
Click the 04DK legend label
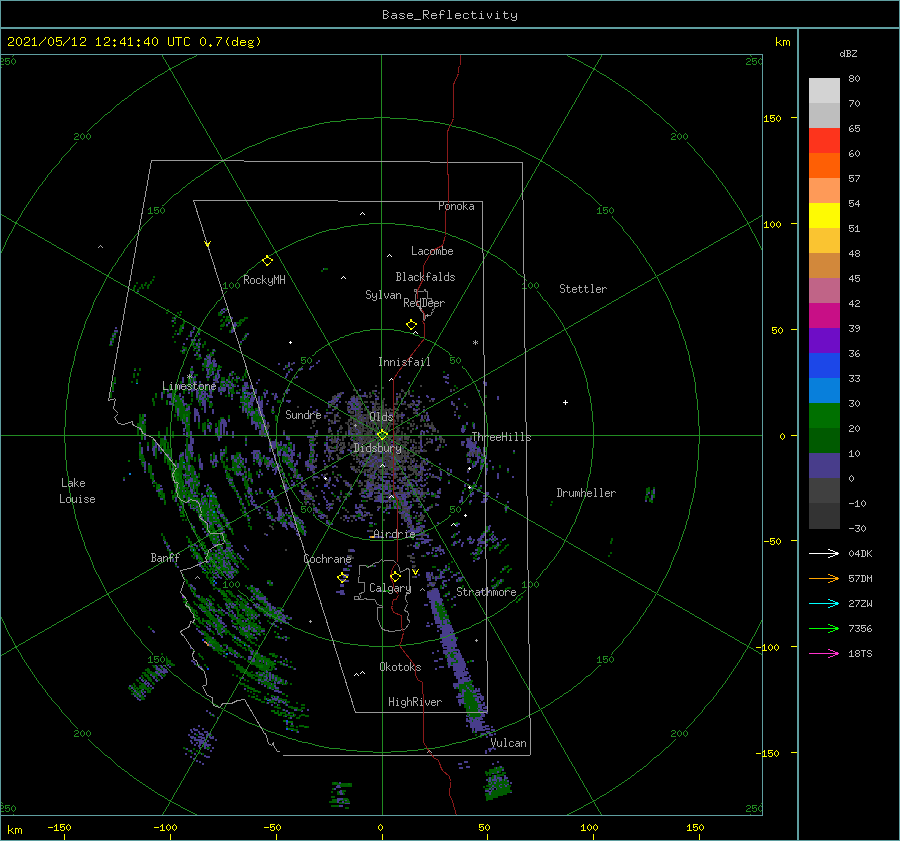(x=860, y=553)
